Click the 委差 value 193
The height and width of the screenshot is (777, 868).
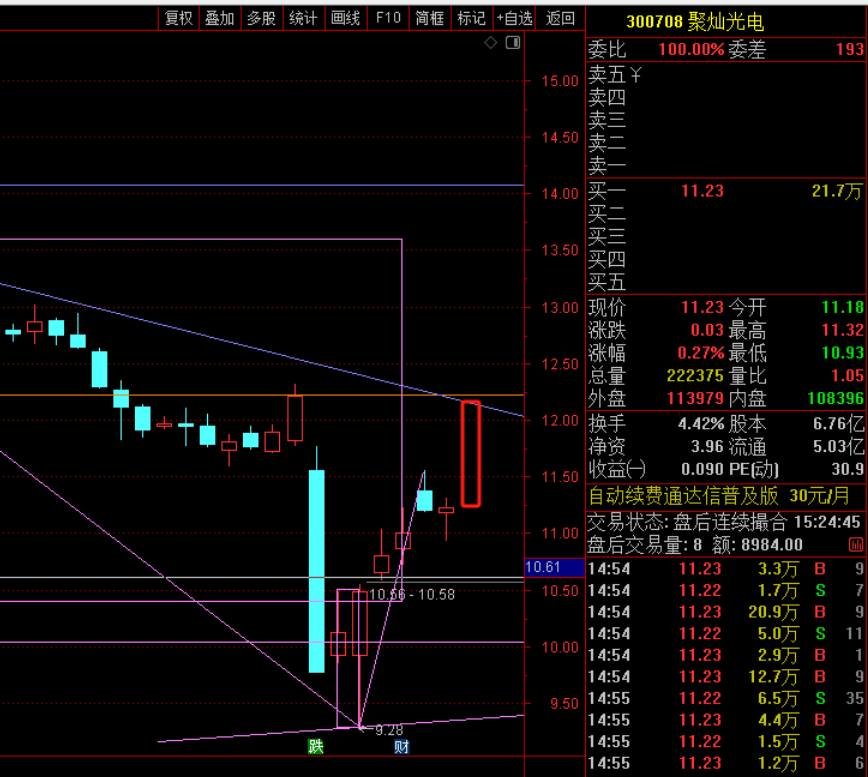pos(850,49)
